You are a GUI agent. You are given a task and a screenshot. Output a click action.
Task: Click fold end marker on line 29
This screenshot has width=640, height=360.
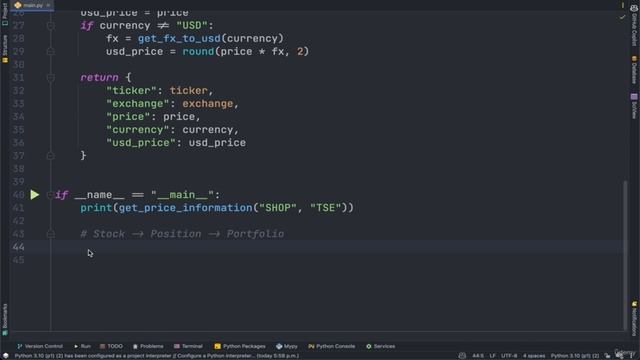[x=51, y=51]
